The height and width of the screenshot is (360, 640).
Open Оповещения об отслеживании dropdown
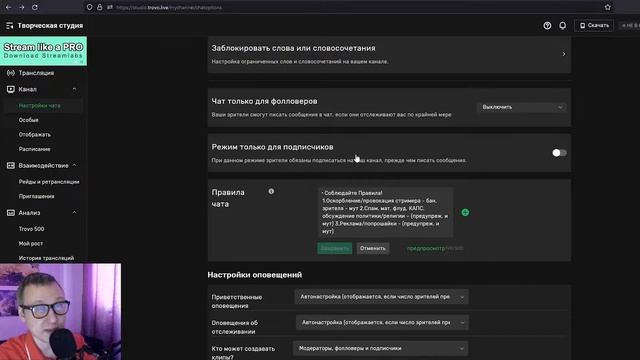pyautogui.click(x=382, y=322)
